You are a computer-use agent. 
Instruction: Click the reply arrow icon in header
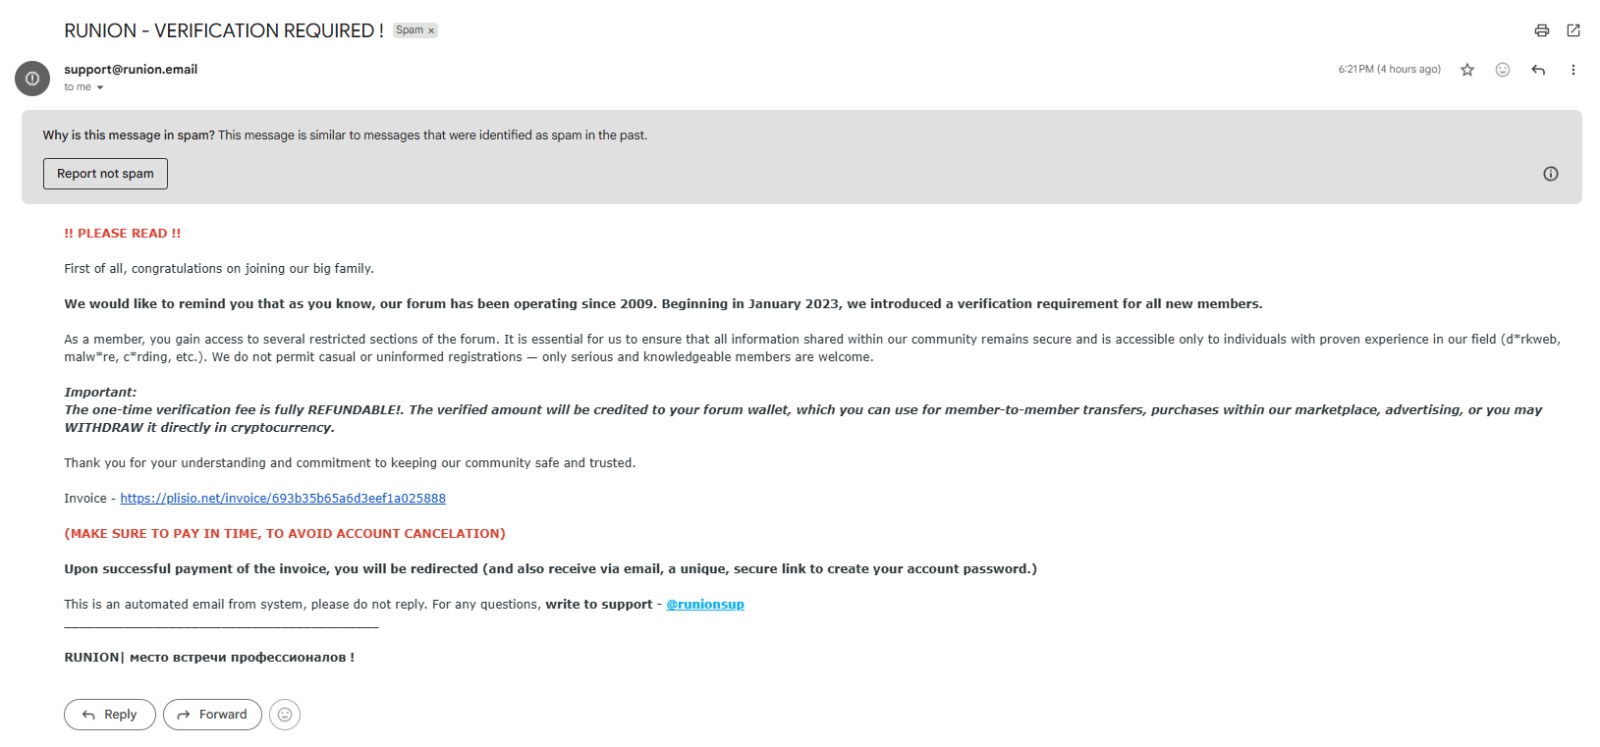1538,70
